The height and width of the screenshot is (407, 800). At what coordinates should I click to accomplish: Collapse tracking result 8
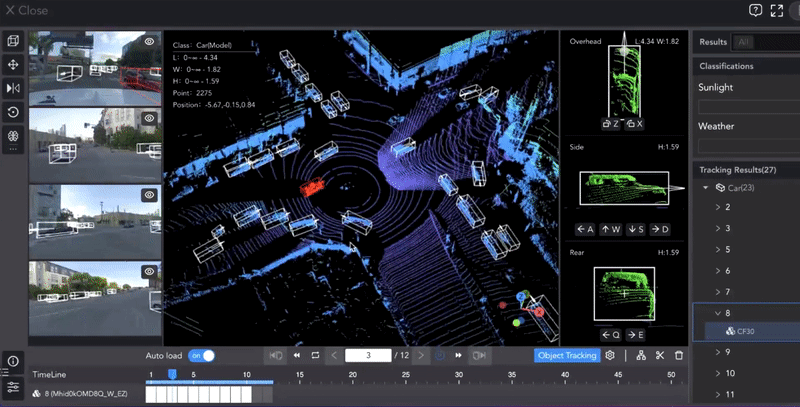pyautogui.click(x=717, y=313)
